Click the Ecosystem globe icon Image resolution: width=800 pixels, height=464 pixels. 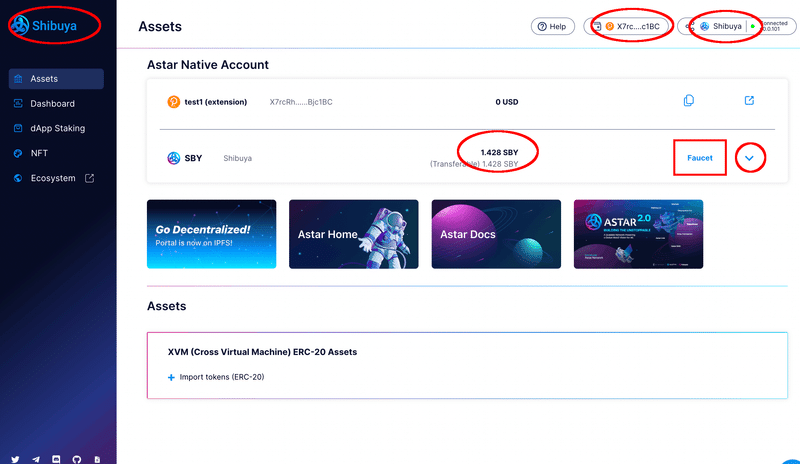(x=18, y=178)
